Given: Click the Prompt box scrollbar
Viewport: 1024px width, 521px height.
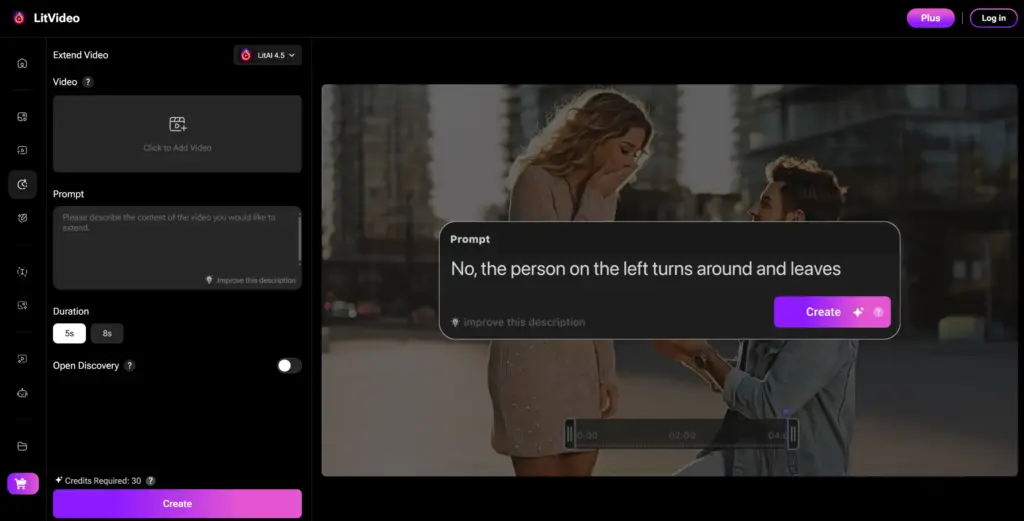Looking at the screenshot, I should click(x=300, y=238).
